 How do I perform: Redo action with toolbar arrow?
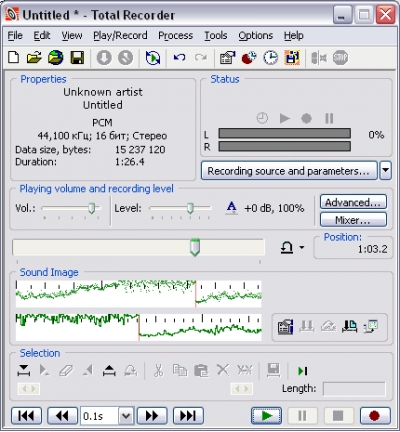point(201,58)
